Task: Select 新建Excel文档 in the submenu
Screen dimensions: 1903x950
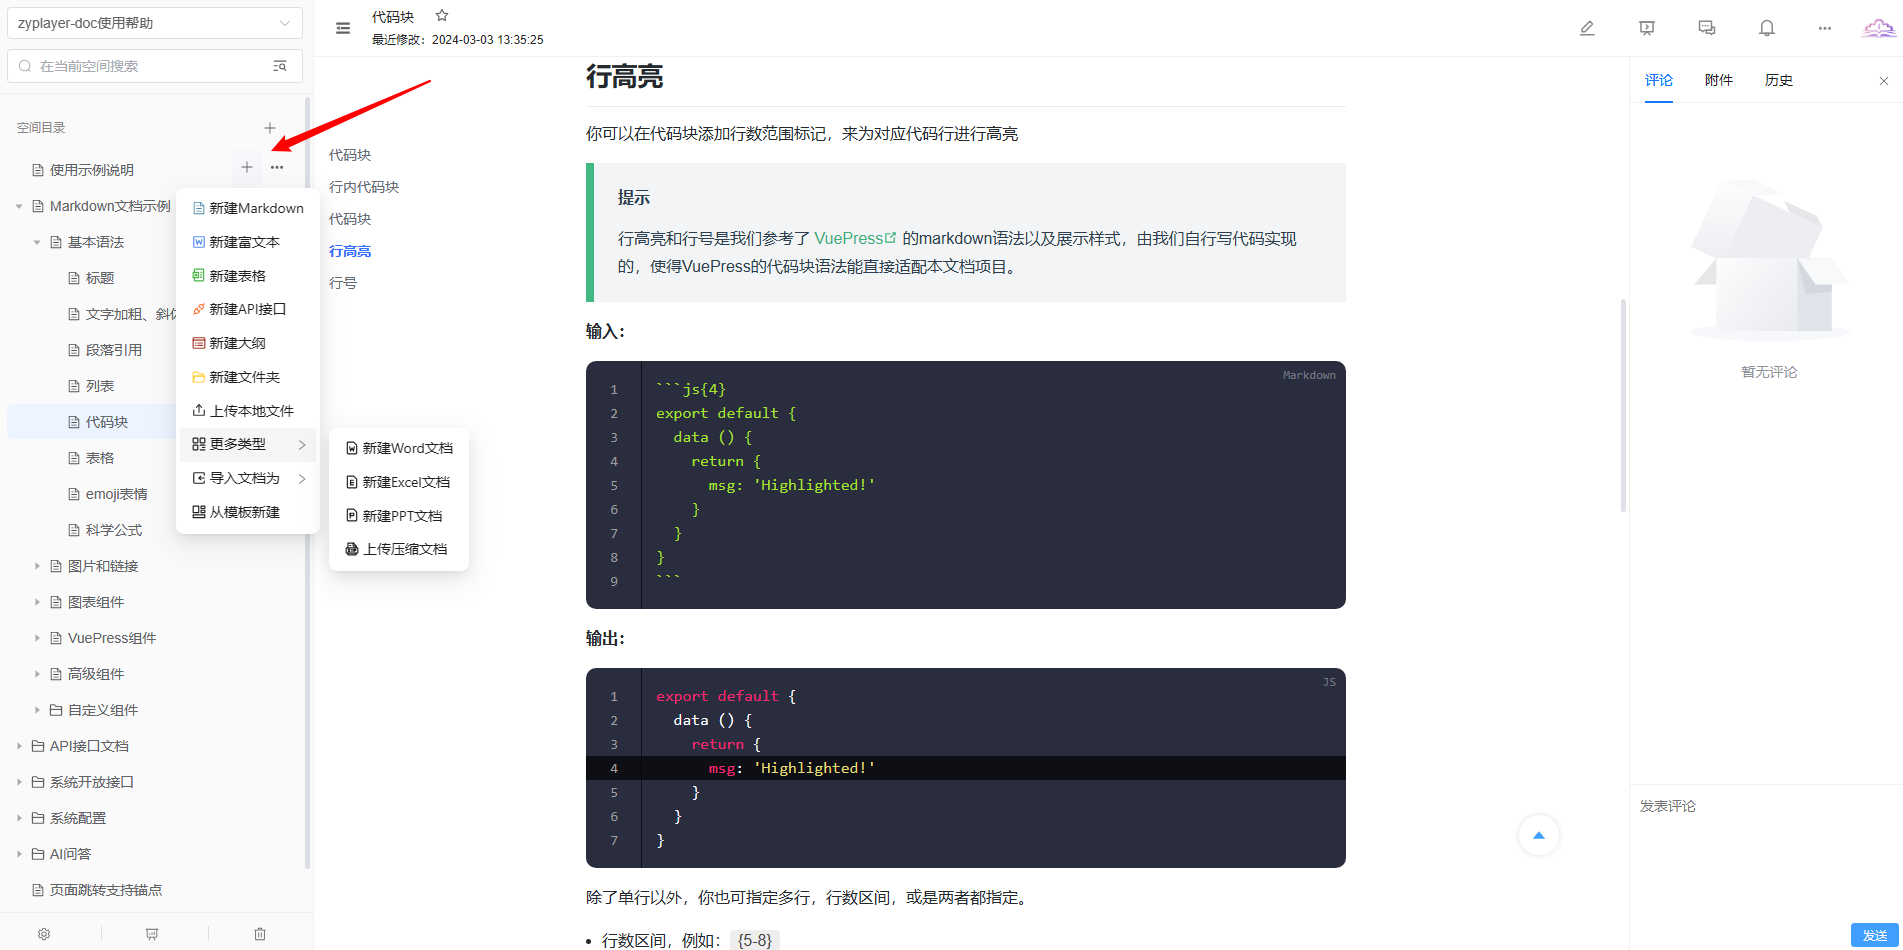Action: [399, 482]
